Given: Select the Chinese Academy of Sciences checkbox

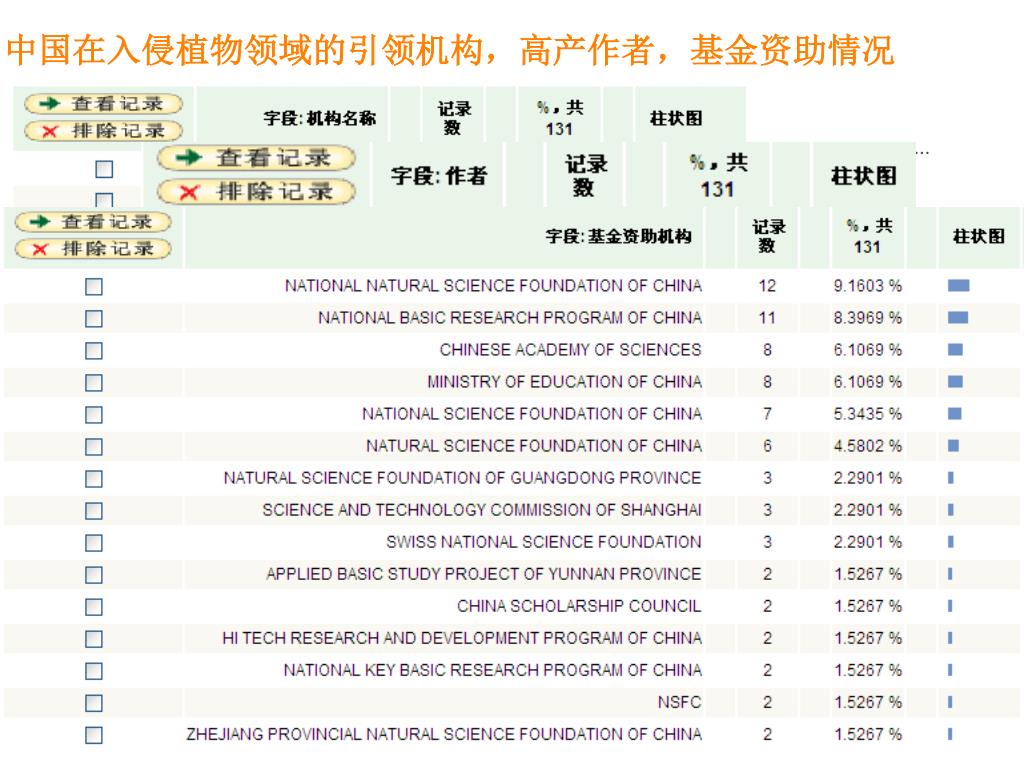Looking at the screenshot, I should point(94,350).
